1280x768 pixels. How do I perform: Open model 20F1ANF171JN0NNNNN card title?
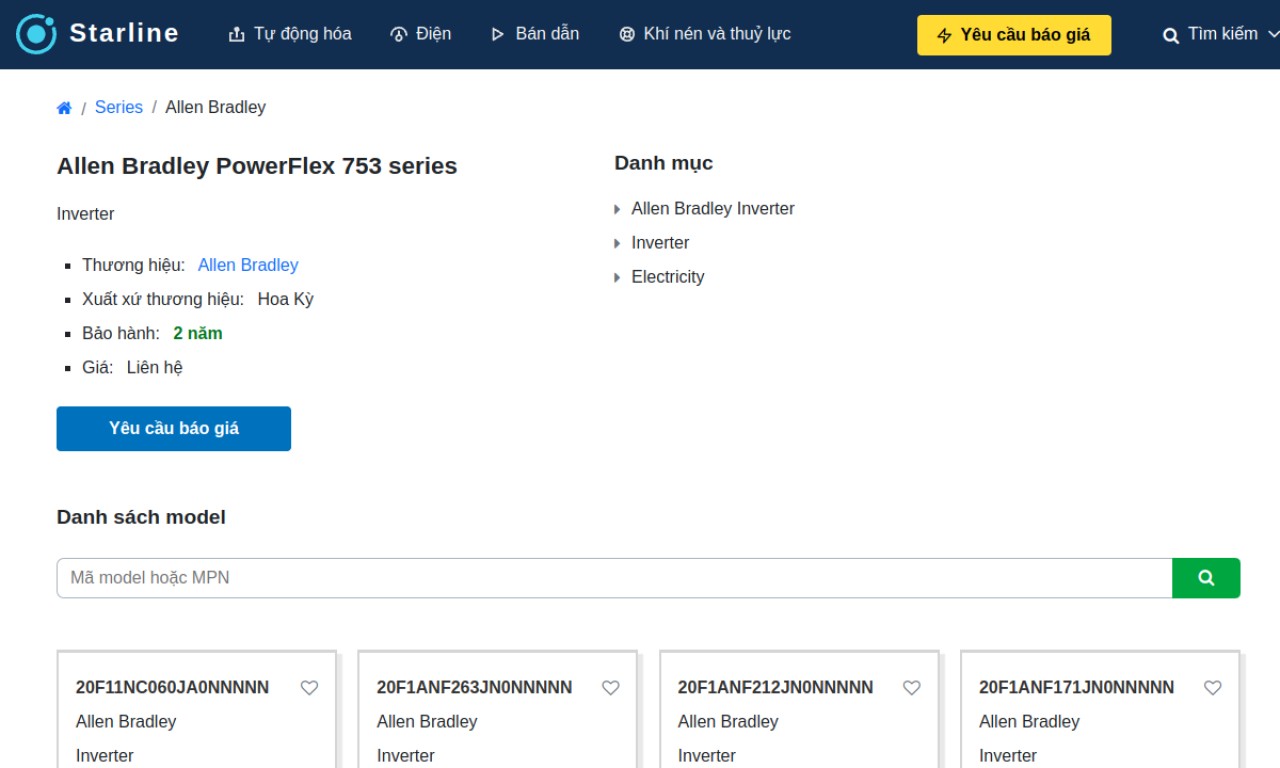[1076, 687]
